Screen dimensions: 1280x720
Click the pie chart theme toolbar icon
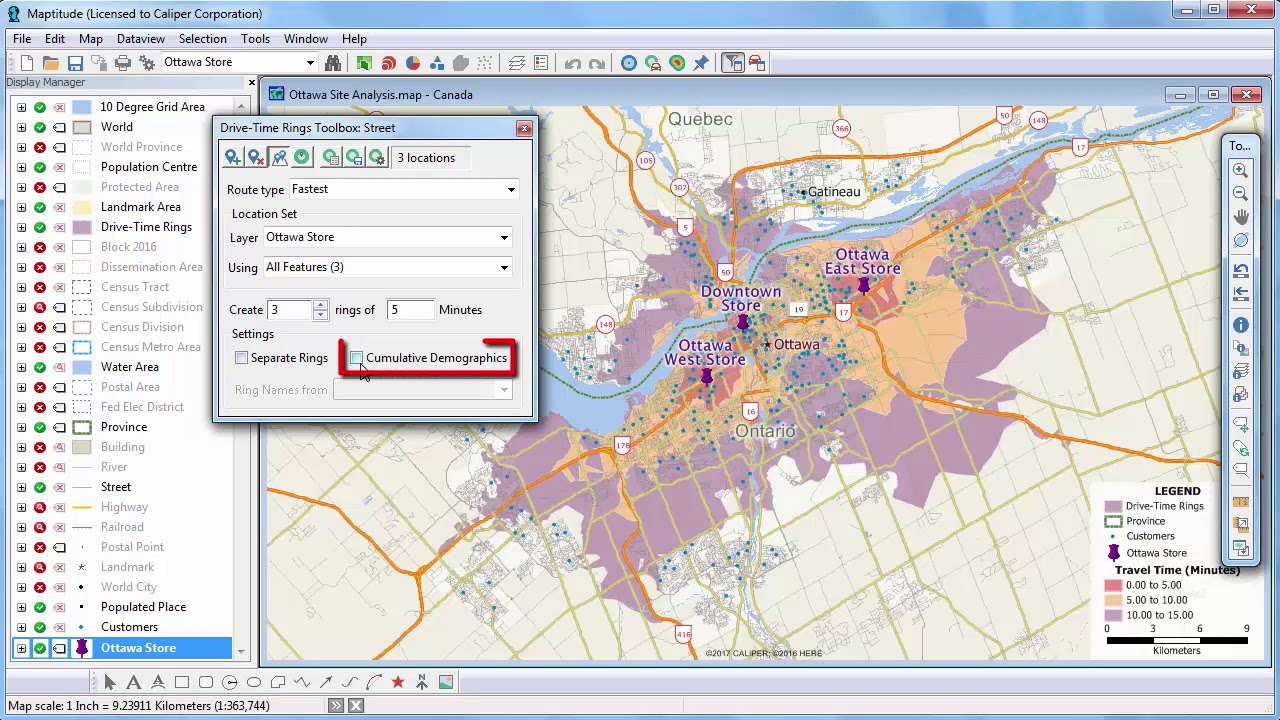pos(412,63)
